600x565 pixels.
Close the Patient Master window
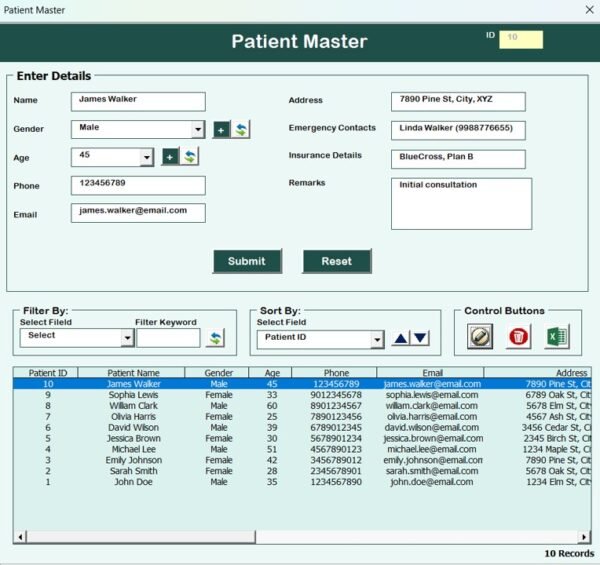tap(590, 10)
